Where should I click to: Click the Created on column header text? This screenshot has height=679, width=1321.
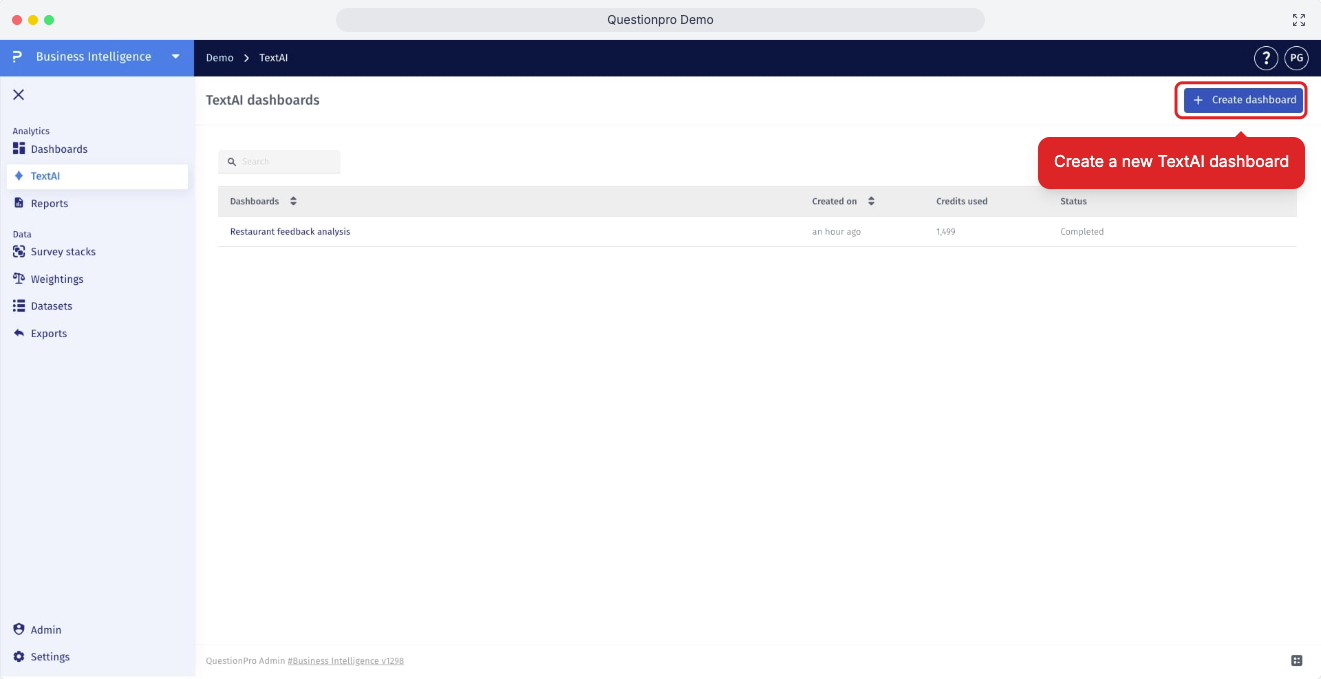[x=834, y=201]
